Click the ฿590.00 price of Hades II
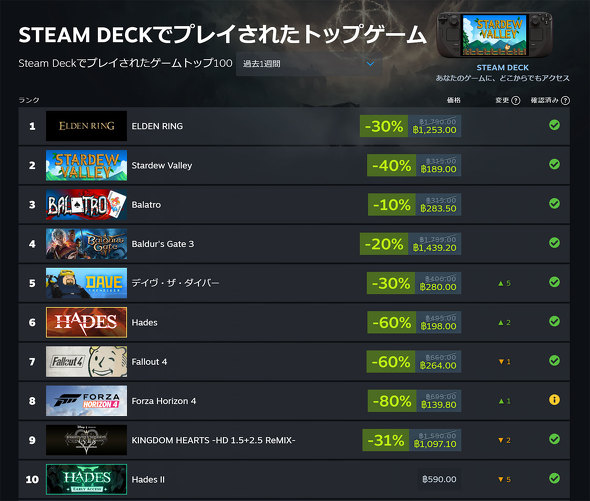The image size is (590, 501). click(x=439, y=479)
